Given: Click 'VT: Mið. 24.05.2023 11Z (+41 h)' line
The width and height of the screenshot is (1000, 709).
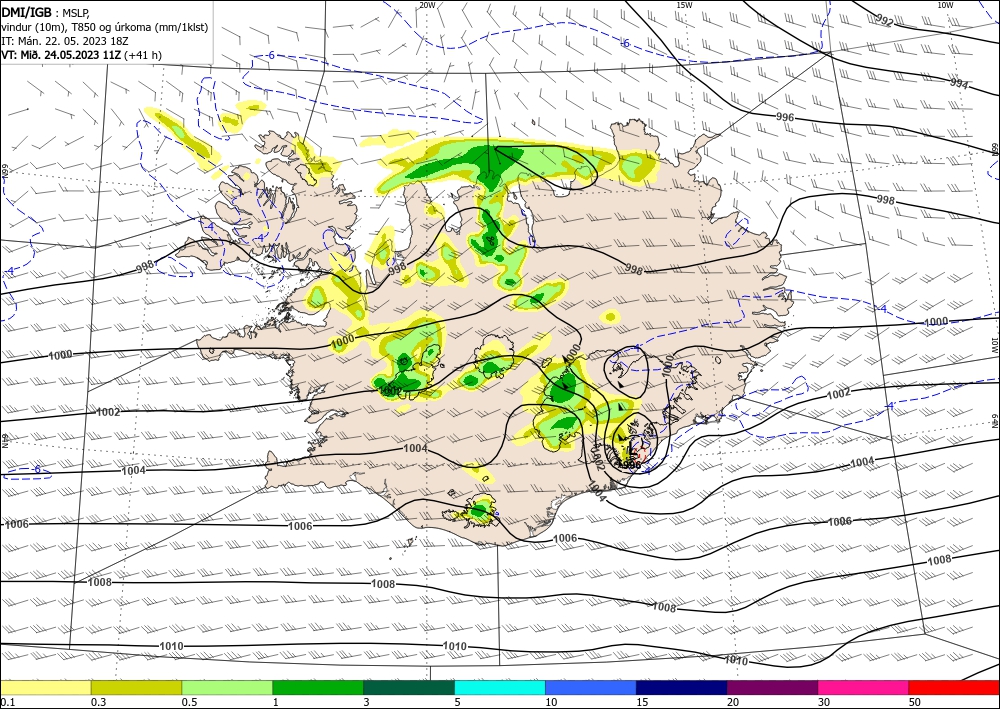Looking at the screenshot, I should pos(81,55).
